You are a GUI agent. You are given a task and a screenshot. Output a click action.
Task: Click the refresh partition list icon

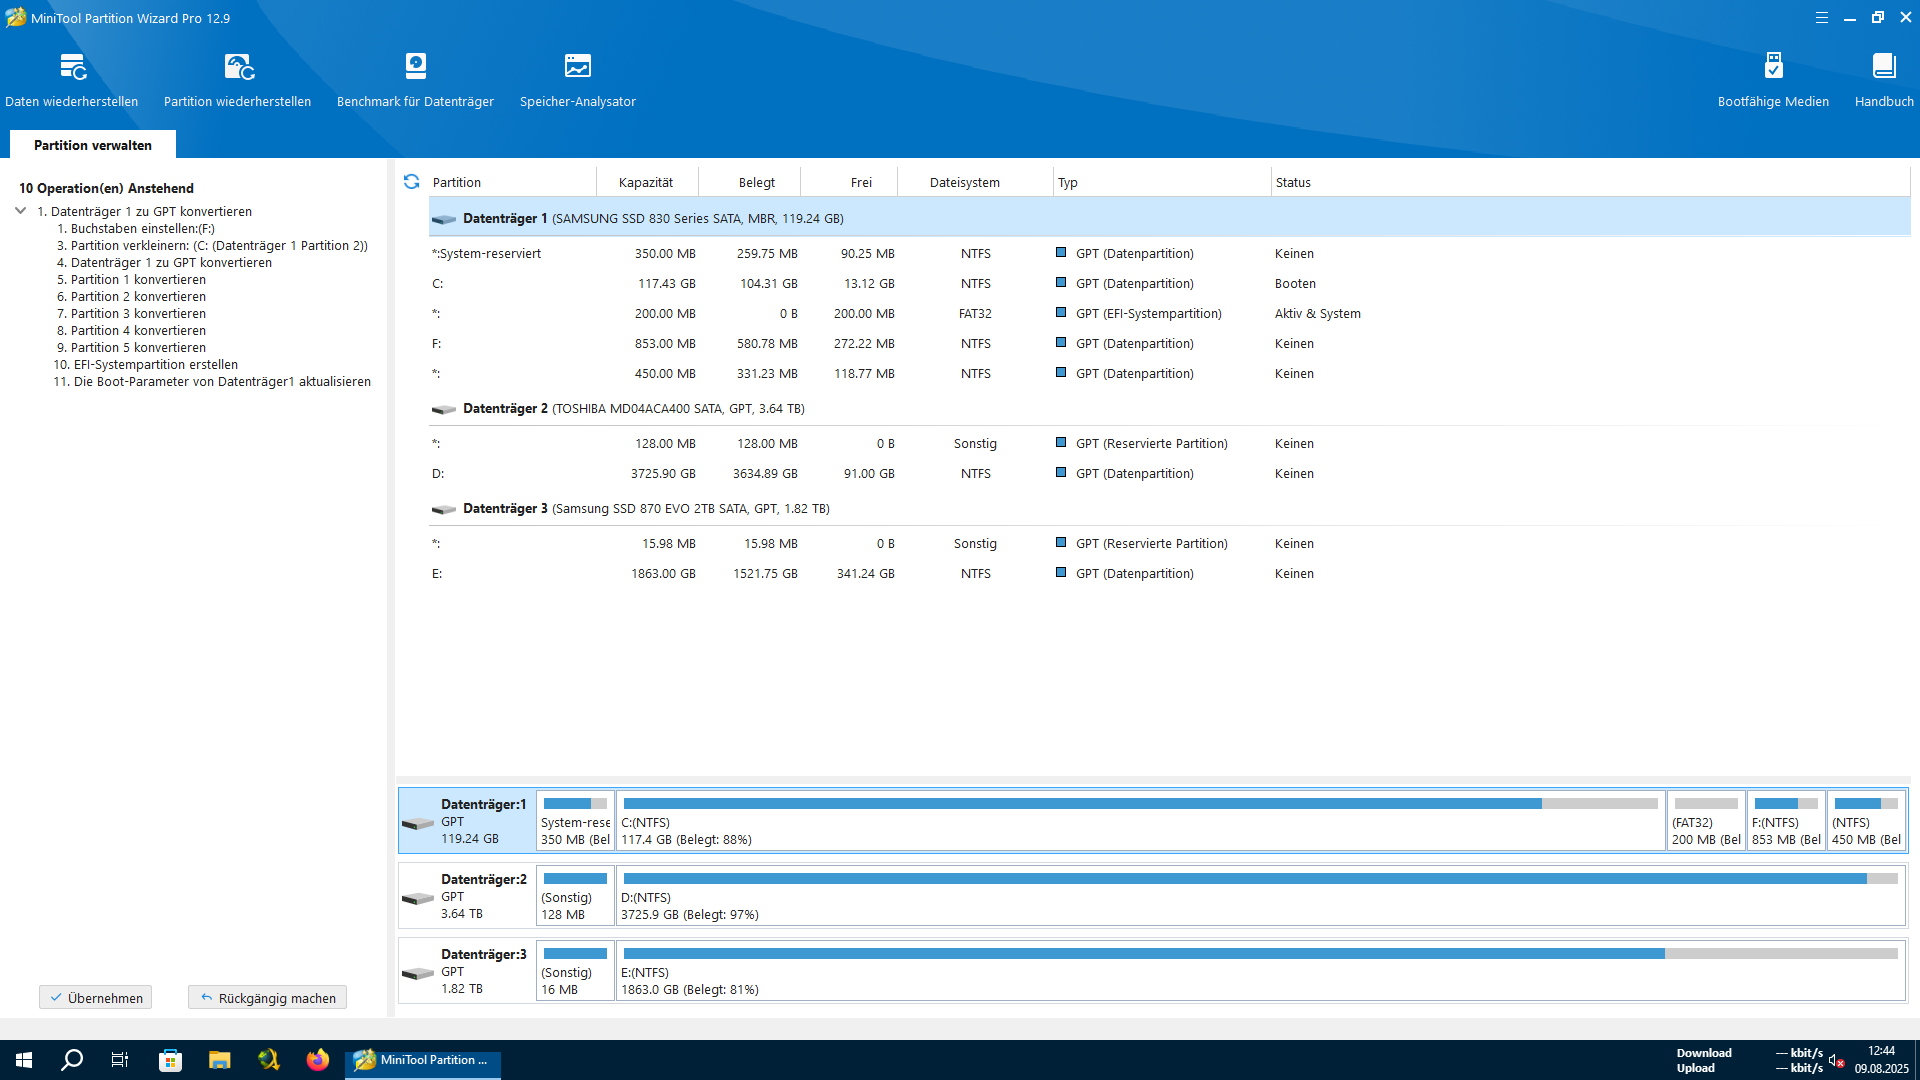pyautogui.click(x=411, y=182)
